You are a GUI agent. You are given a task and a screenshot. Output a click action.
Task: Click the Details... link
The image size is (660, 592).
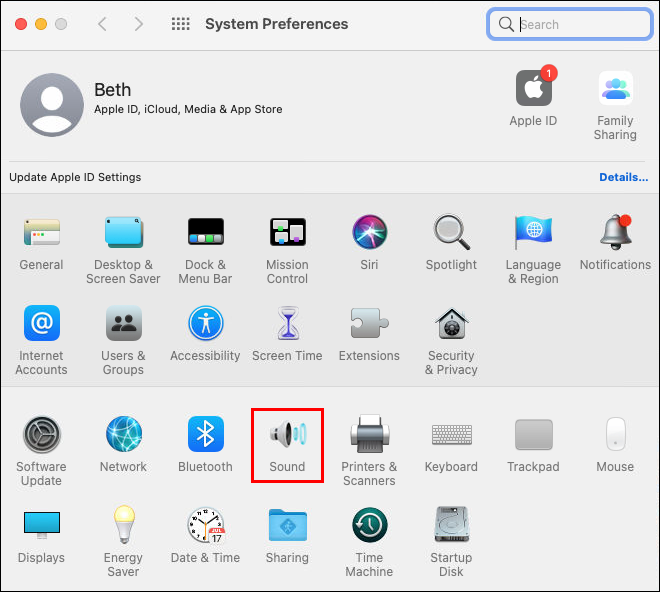(623, 177)
